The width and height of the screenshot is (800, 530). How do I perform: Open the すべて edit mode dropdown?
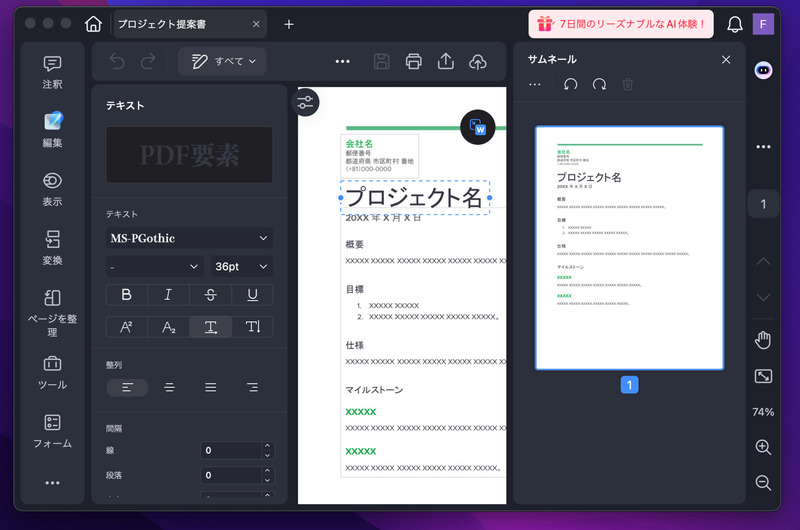click(x=222, y=61)
